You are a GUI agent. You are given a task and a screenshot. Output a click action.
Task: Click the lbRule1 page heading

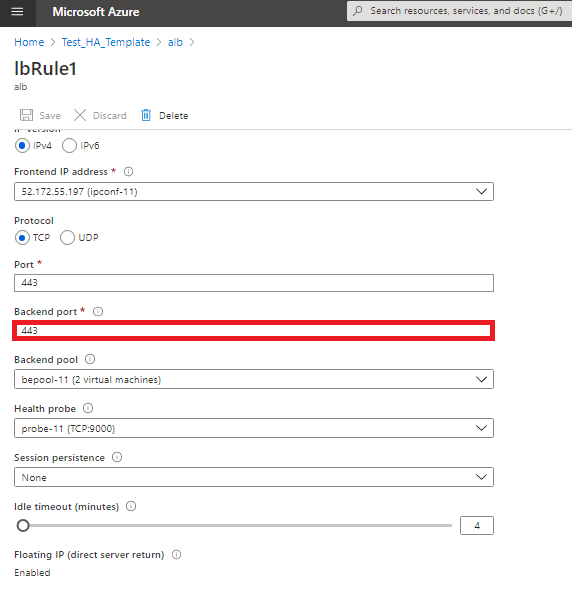[x=46, y=69]
